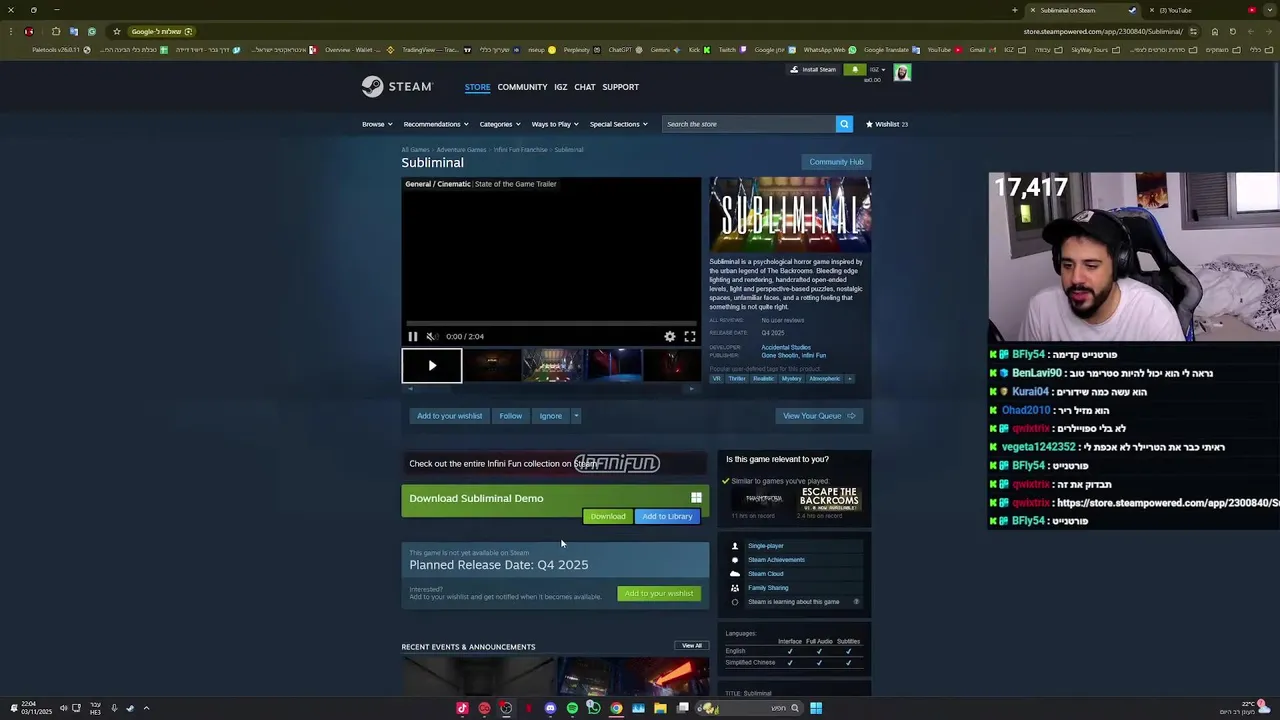Image resolution: width=1280 pixels, height=720 pixels.
Task: Open Chrome from the taskbar
Action: [x=616, y=708]
